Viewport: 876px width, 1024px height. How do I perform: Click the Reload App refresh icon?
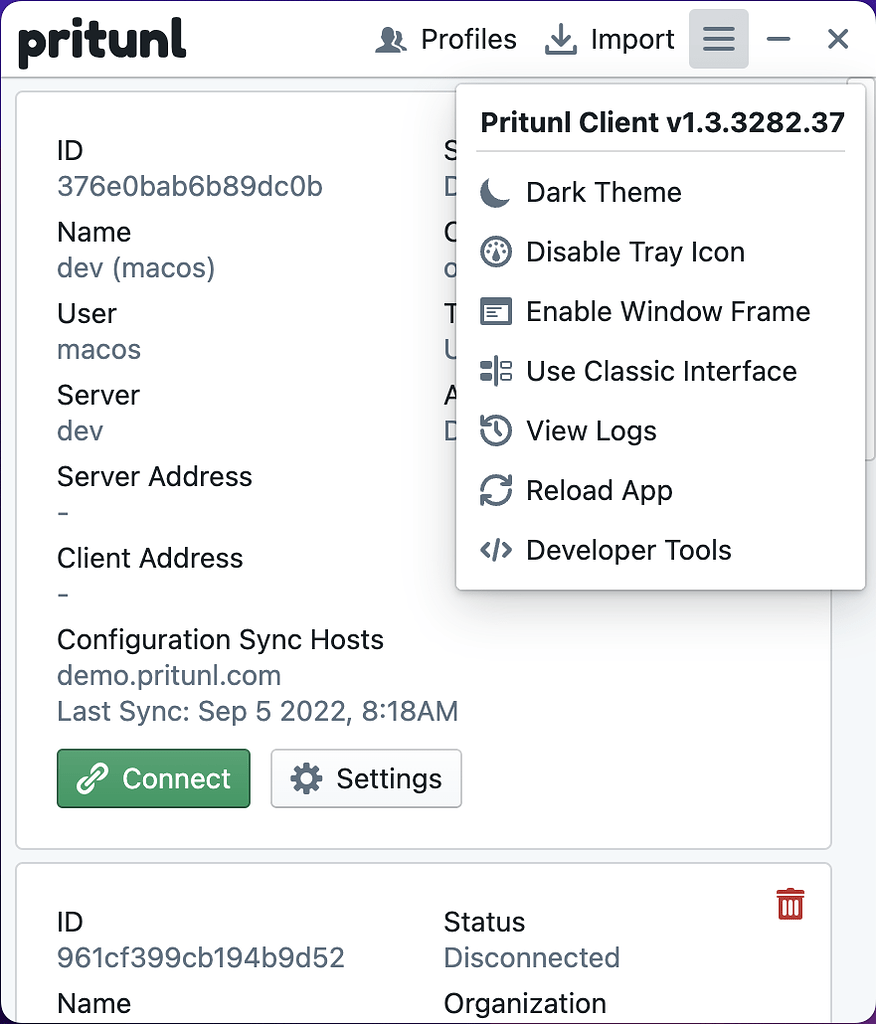point(497,490)
